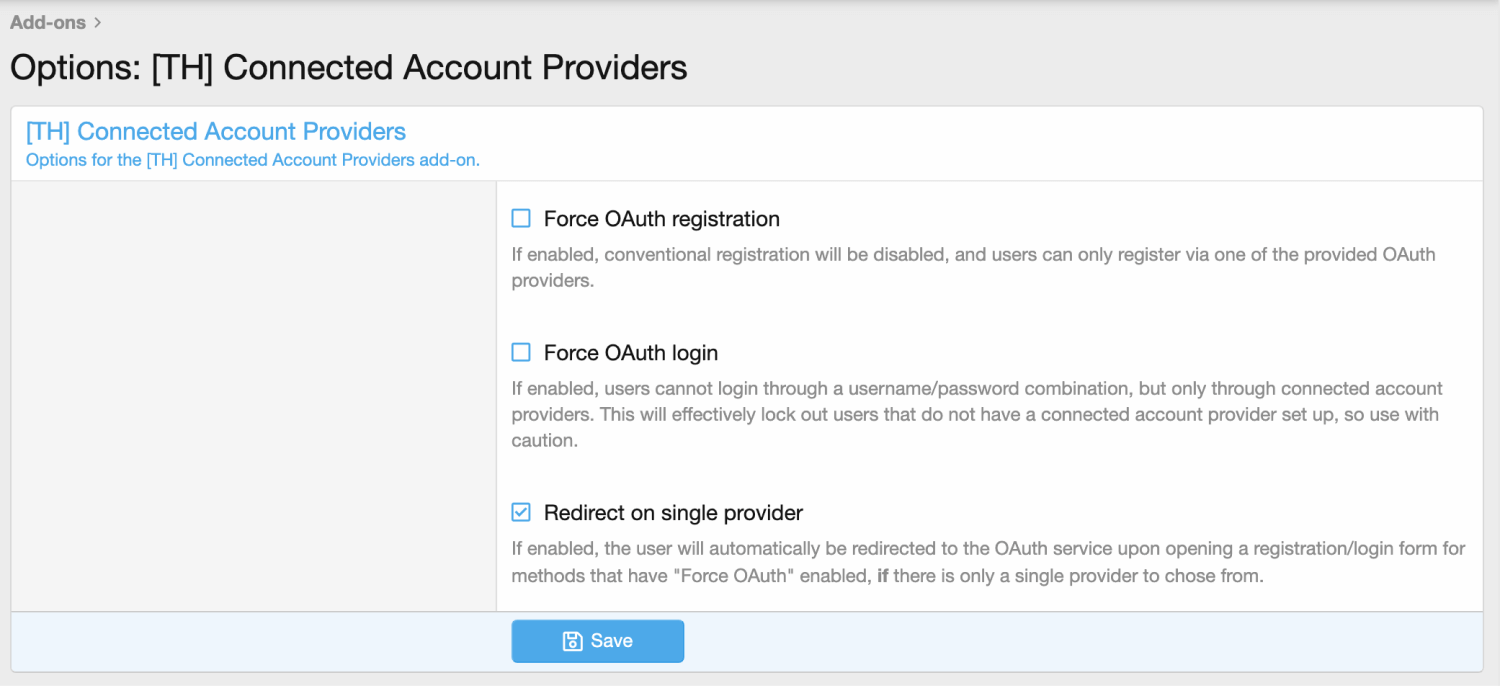Click the bold "if" in the redirect description
The image size is (1500, 686).
tap(883, 576)
